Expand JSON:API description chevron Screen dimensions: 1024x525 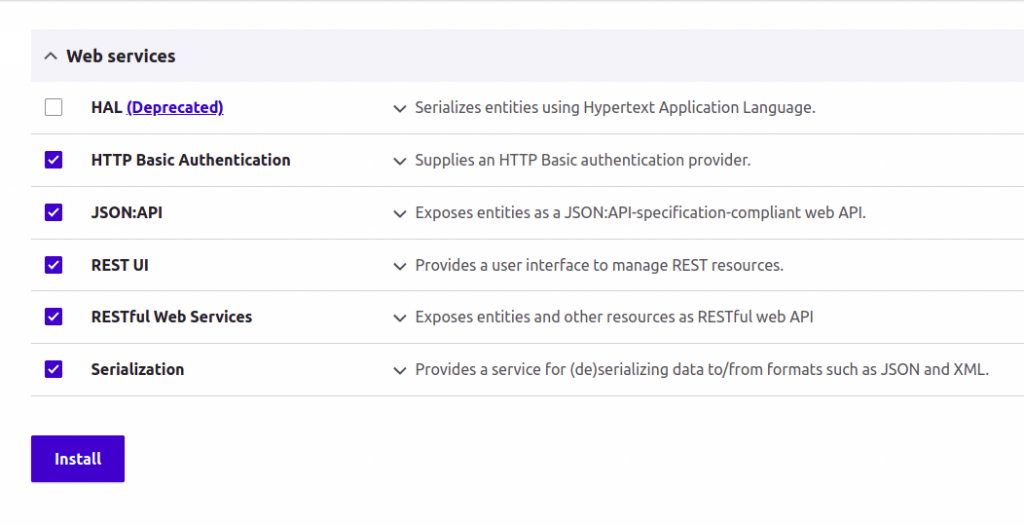[400, 214]
